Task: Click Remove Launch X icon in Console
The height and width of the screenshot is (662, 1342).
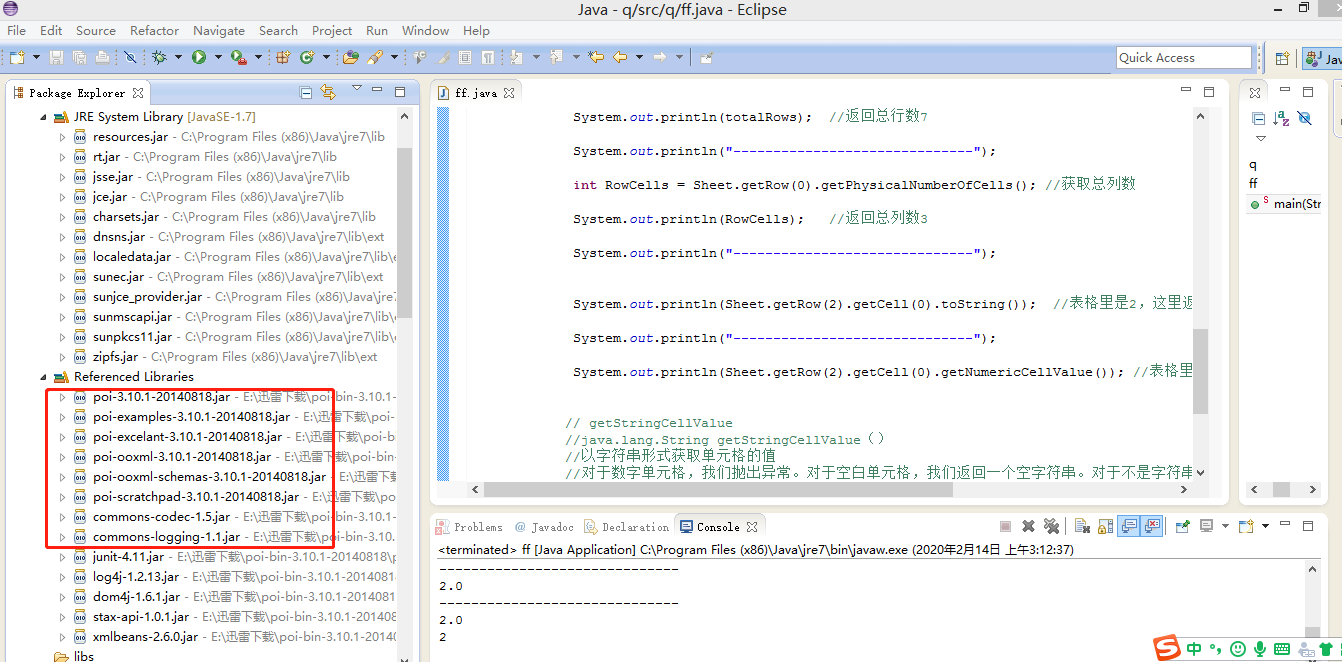Action: [1028, 526]
